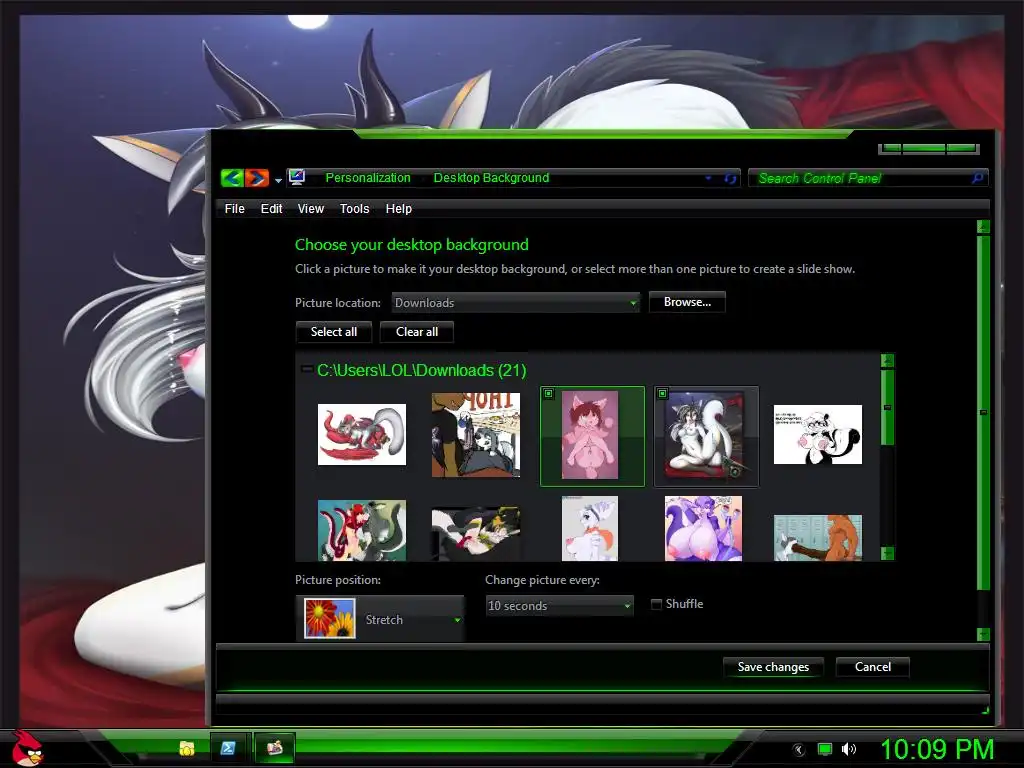The height and width of the screenshot is (768, 1024).
Task: Click the volume speaker tray icon
Action: (849, 749)
